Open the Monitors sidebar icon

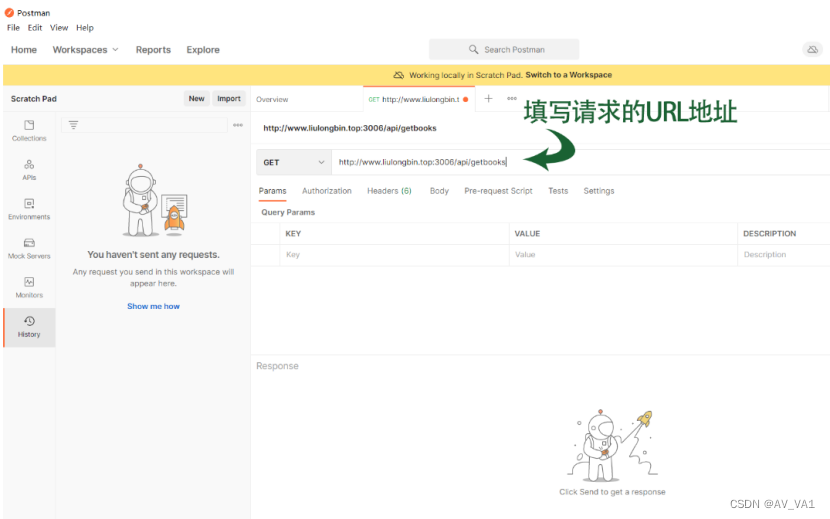29,287
